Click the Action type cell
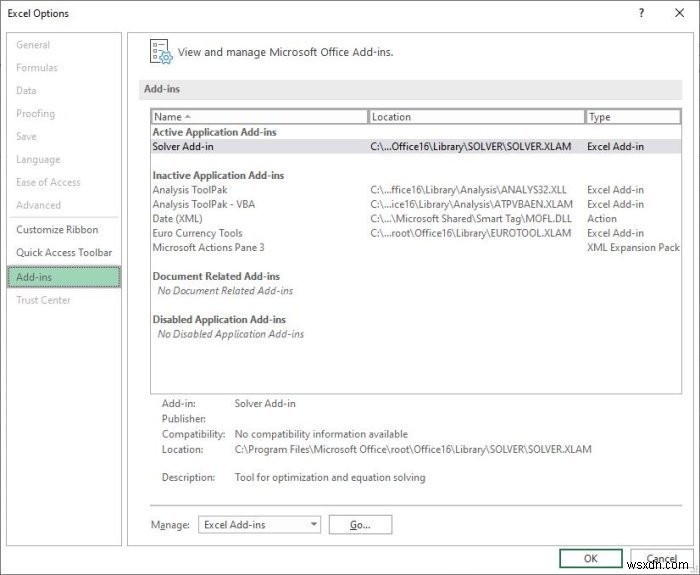The image size is (700, 575). (602, 218)
